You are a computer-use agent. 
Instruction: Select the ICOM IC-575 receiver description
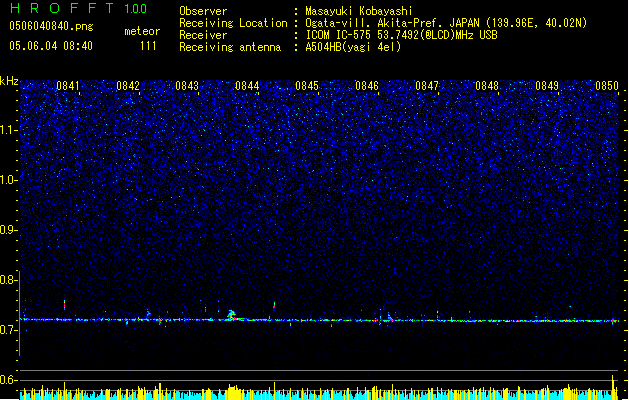pos(401,35)
